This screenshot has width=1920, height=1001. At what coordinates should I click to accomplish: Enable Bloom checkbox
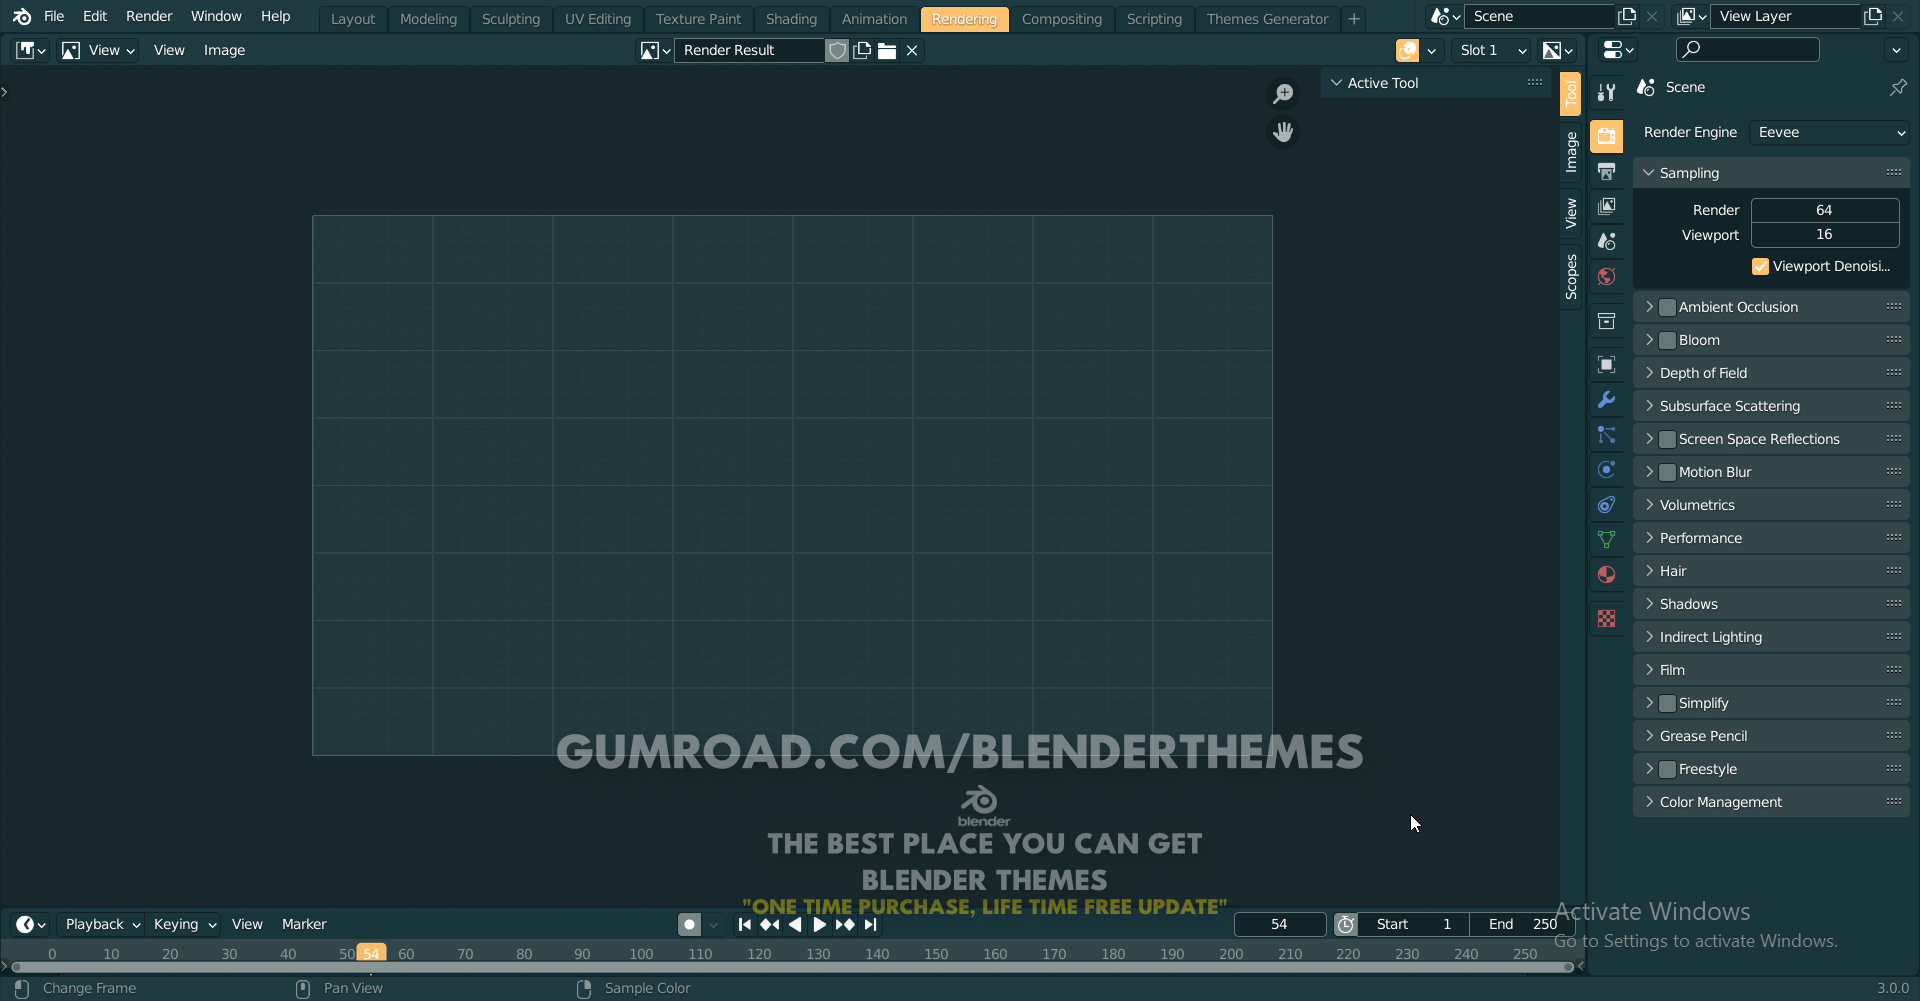[x=1667, y=340]
